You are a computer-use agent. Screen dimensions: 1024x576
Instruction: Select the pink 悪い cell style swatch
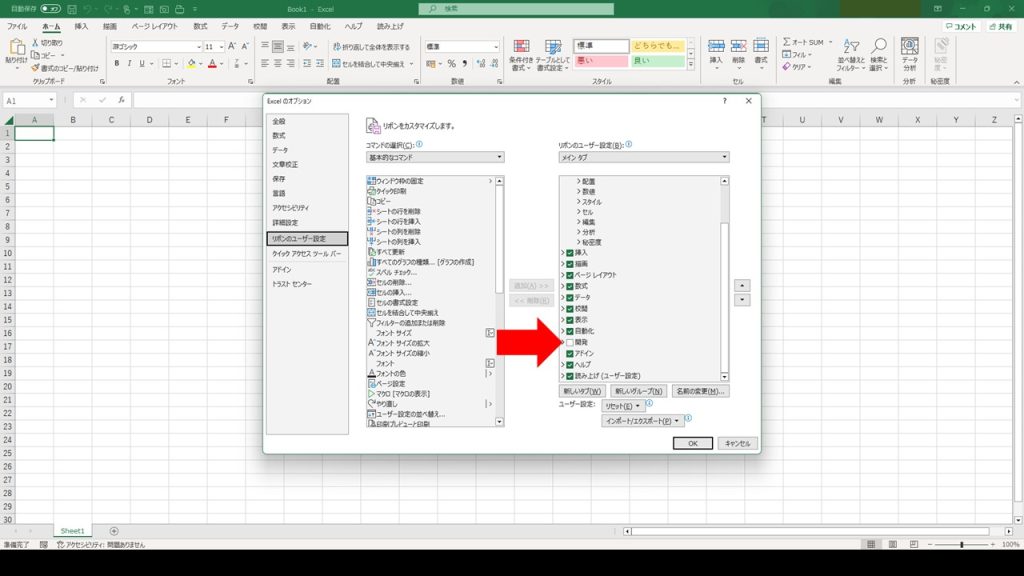click(x=600, y=62)
